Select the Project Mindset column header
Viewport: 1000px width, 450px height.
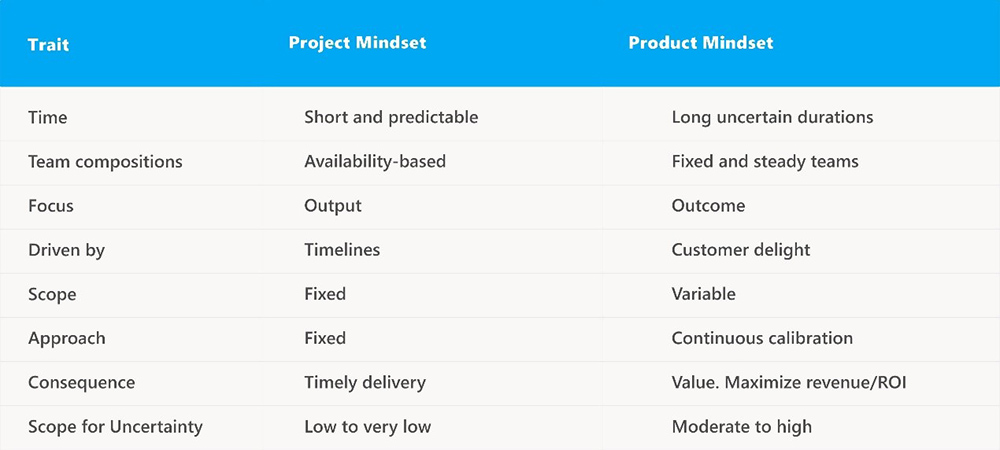[357, 43]
